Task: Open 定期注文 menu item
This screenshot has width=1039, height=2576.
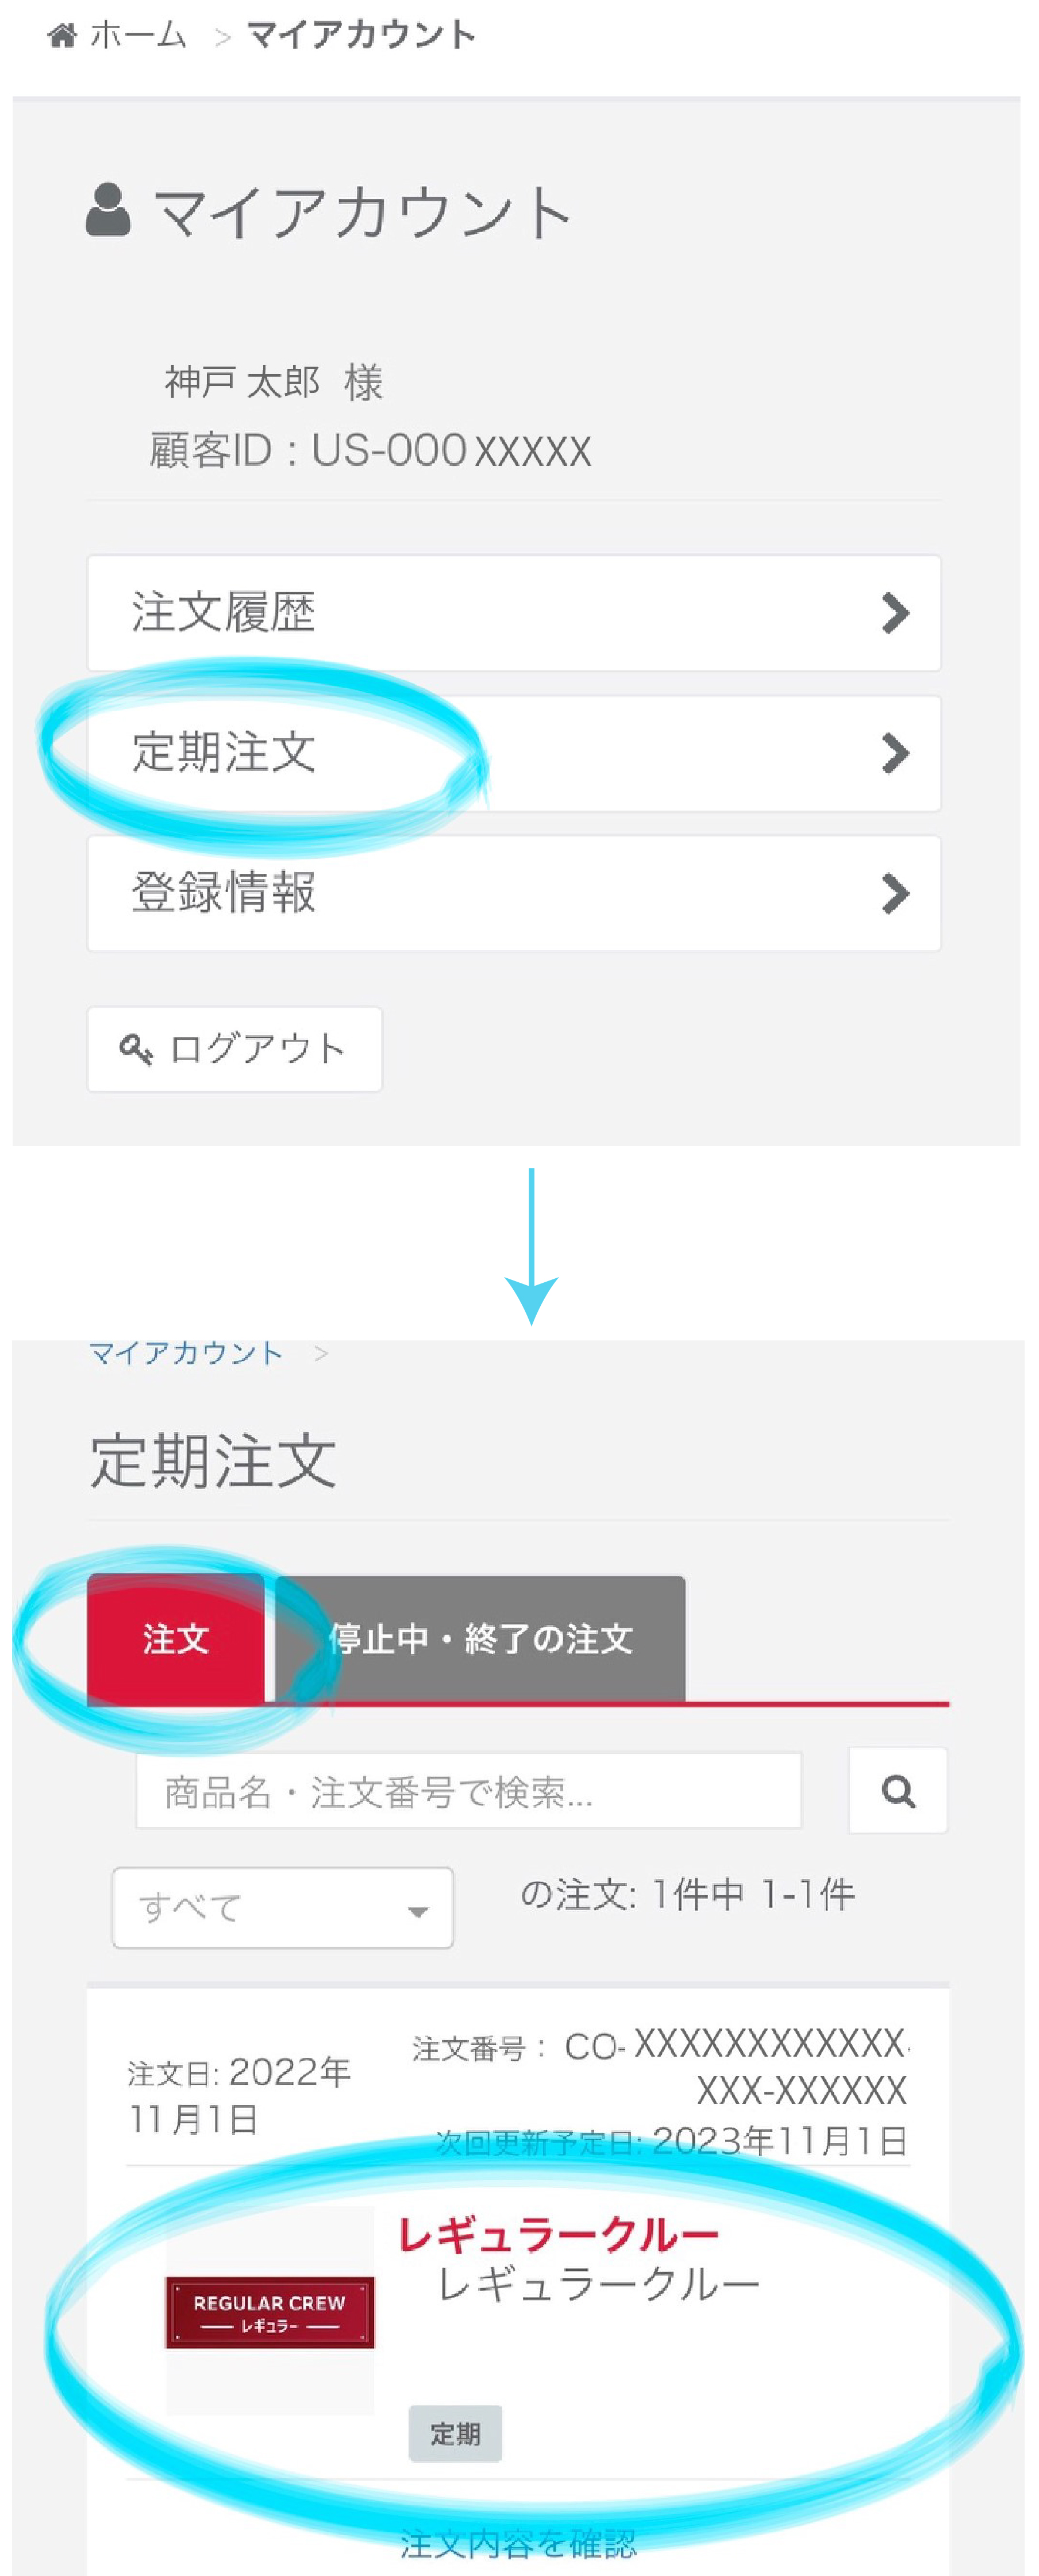Action: pyautogui.click(x=514, y=753)
